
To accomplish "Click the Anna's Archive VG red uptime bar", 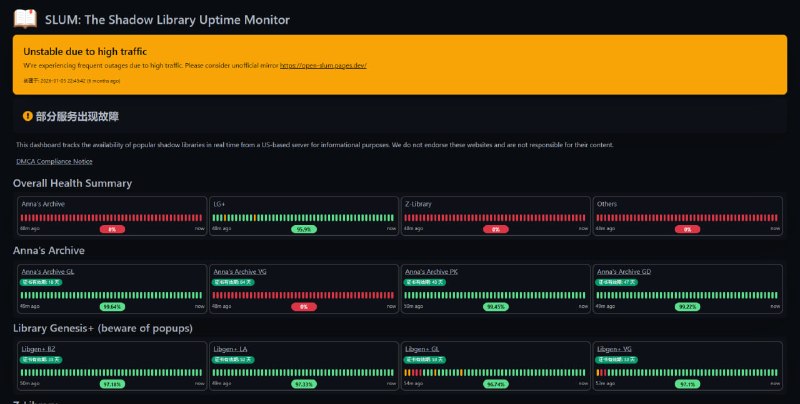I will point(303,295).
